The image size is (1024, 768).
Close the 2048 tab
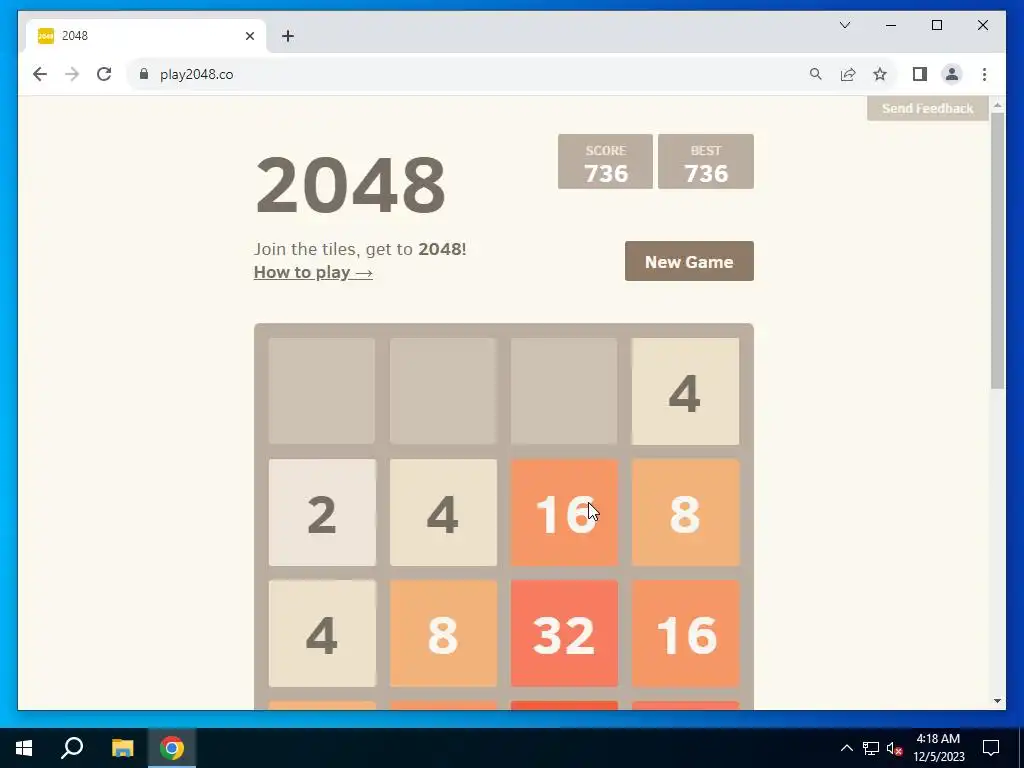click(249, 36)
